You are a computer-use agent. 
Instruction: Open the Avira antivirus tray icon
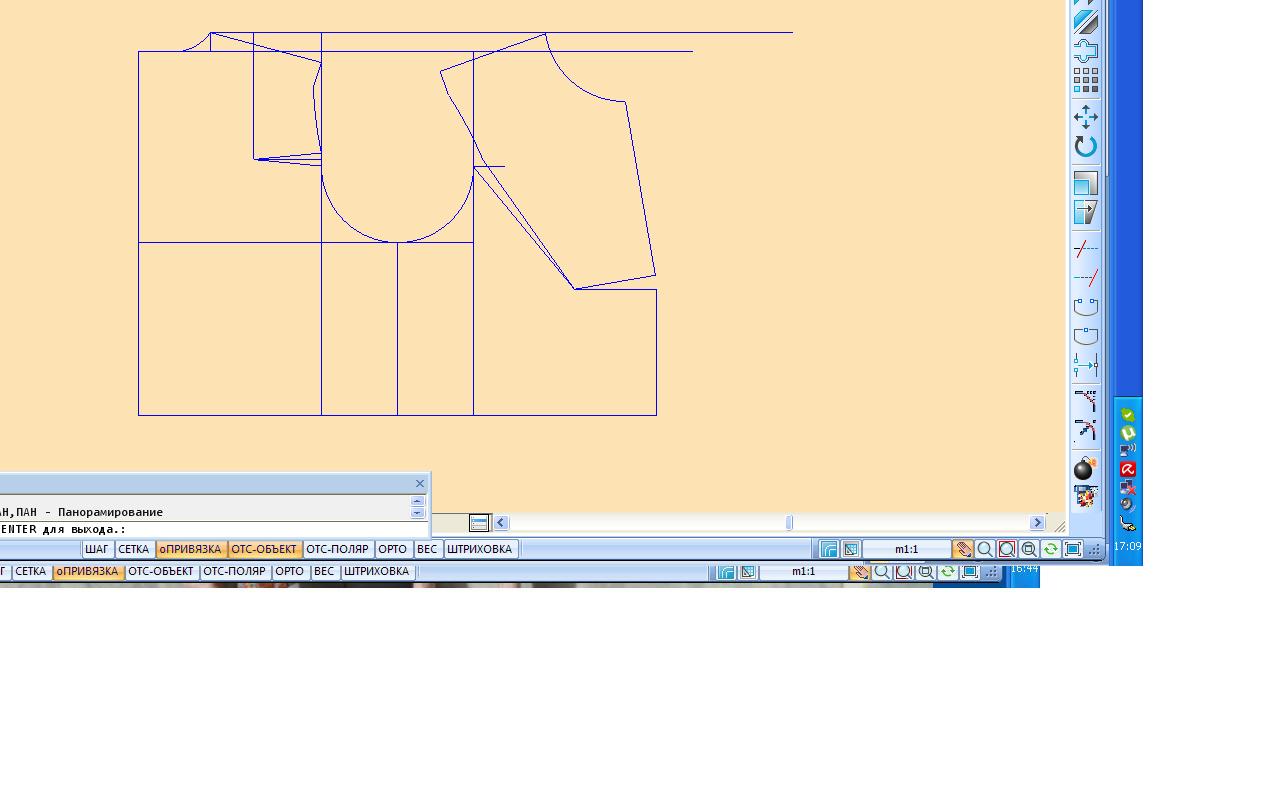click(1128, 469)
